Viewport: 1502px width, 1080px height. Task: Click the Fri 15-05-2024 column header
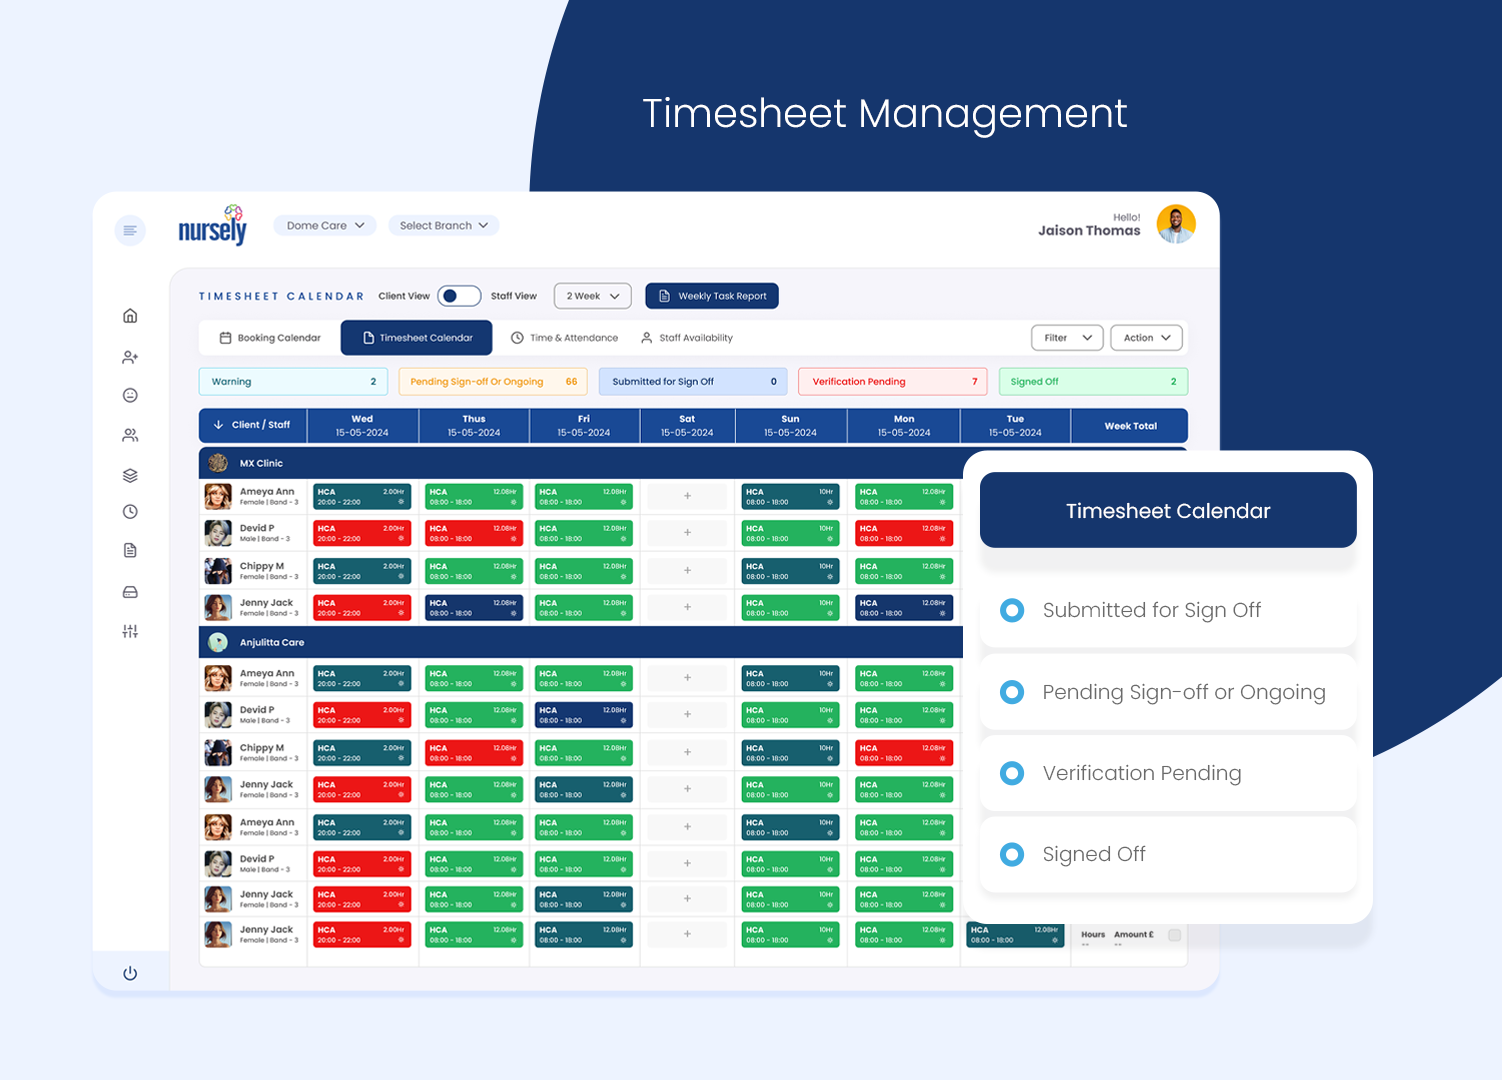[584, 426]
